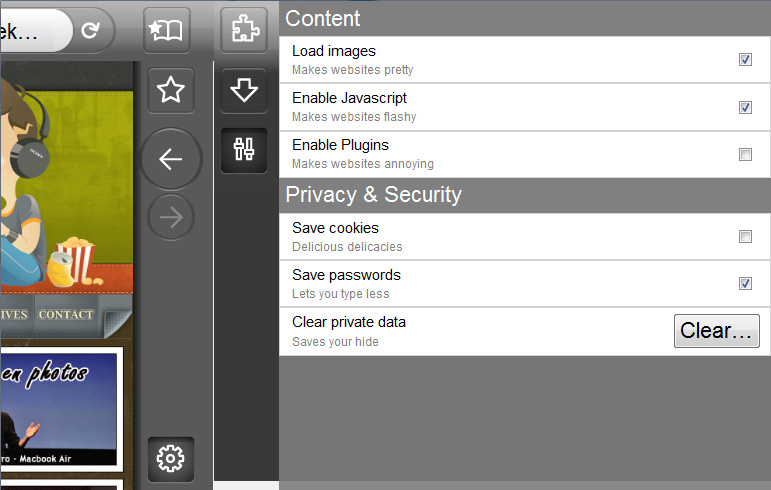Go back with left arrow button
This screenshot has width=771, height=490.
click(x=171, y=159)
